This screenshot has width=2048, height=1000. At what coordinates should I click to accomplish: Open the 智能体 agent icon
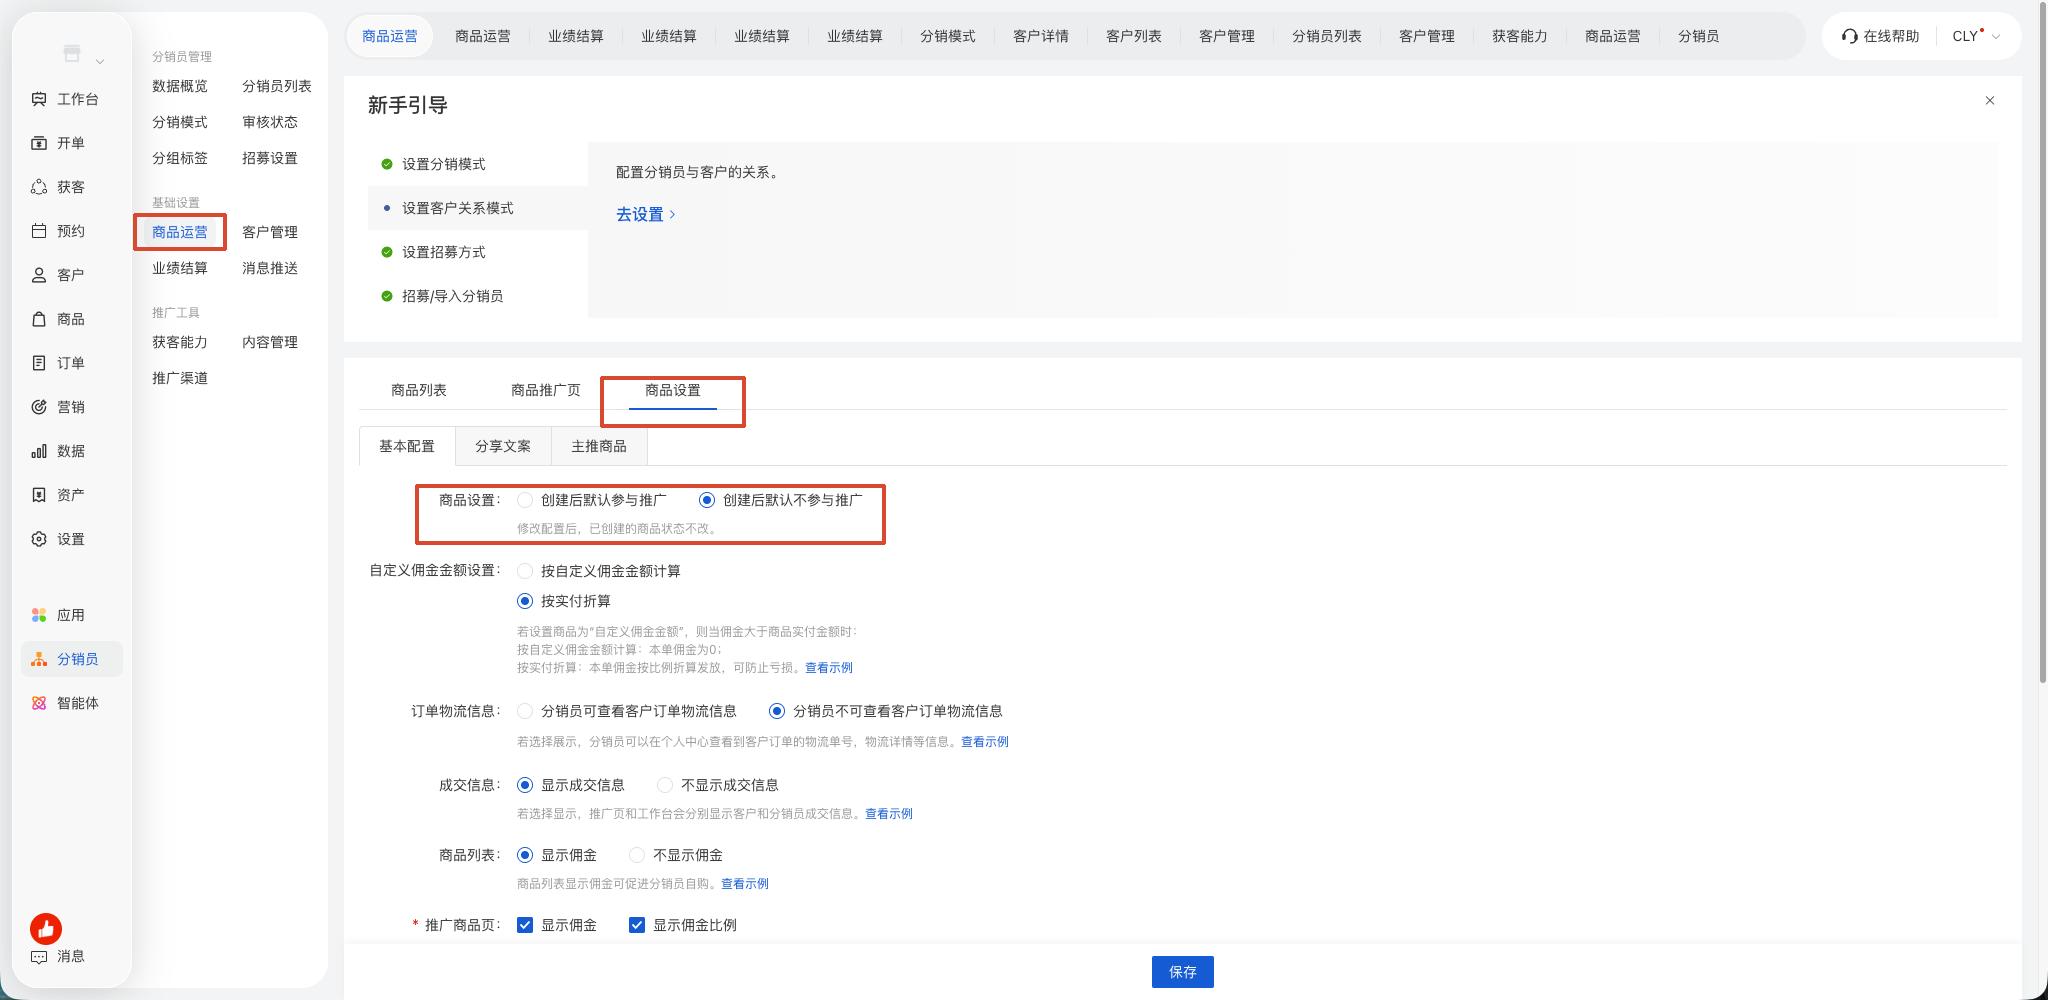click(x=39, y=703)
